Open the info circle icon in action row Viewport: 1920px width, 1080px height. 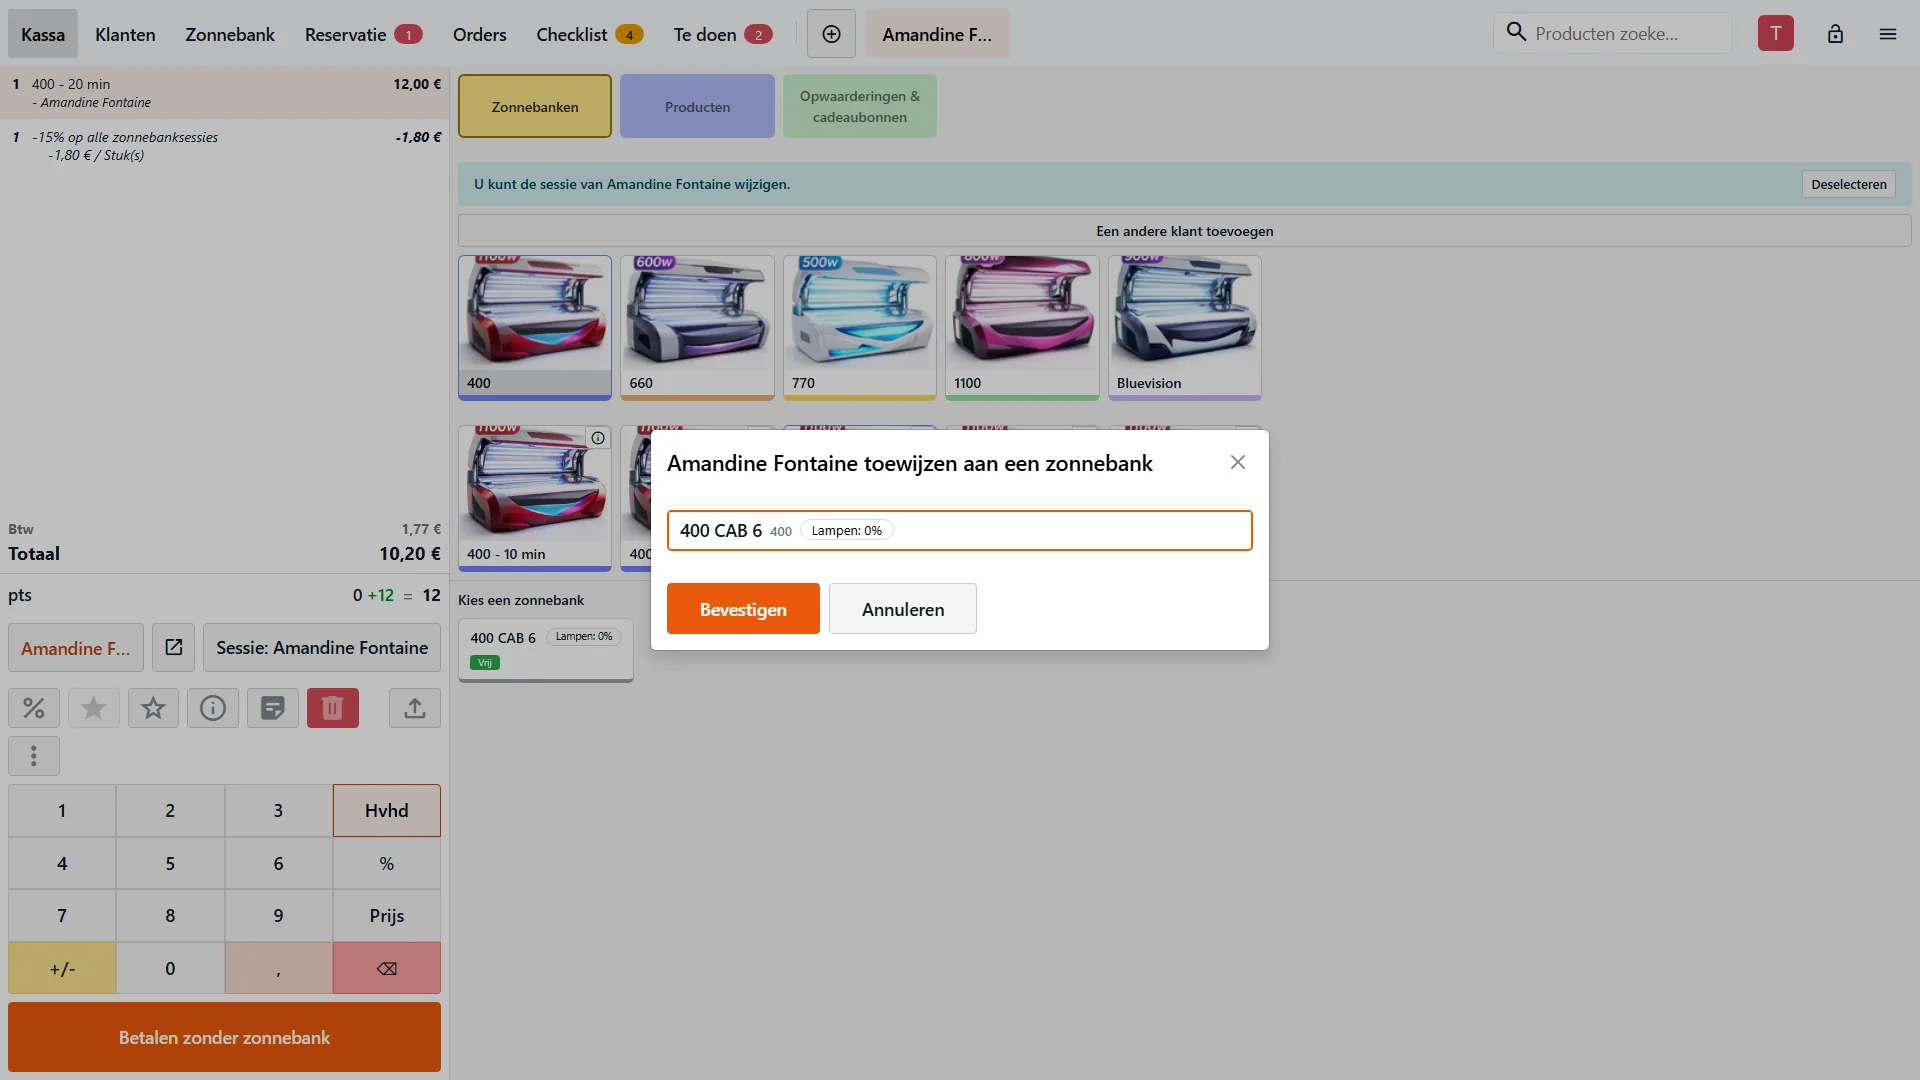[213, 708]
